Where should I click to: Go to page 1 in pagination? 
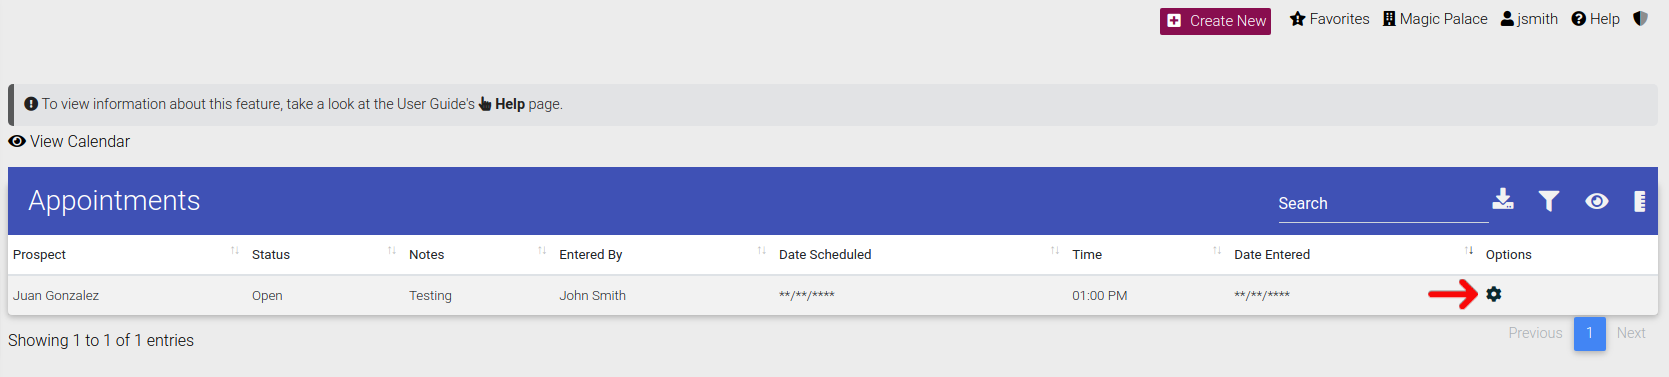pos(1590,333)
